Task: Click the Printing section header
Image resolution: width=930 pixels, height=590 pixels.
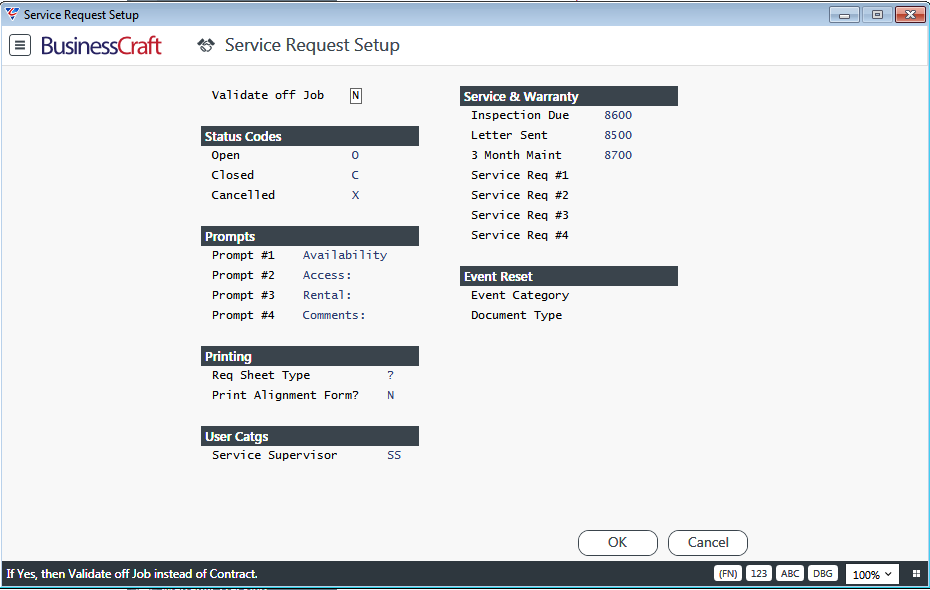Action: [310, 356]
